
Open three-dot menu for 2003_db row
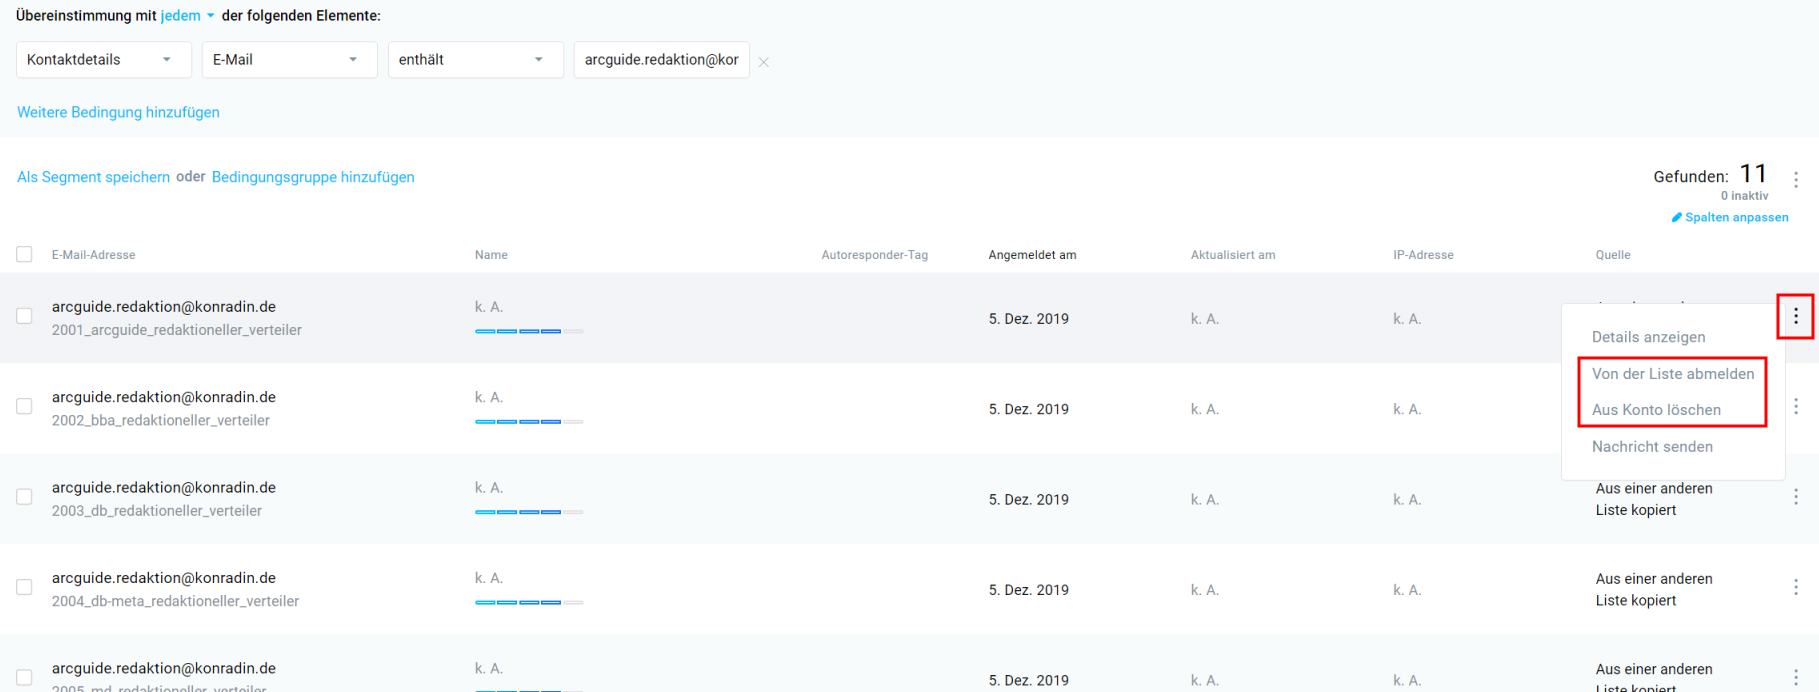1795,497
